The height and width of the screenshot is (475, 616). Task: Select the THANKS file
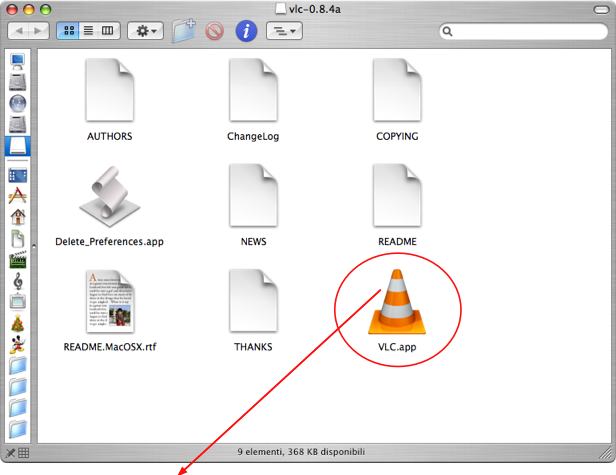tap(253, 301)
